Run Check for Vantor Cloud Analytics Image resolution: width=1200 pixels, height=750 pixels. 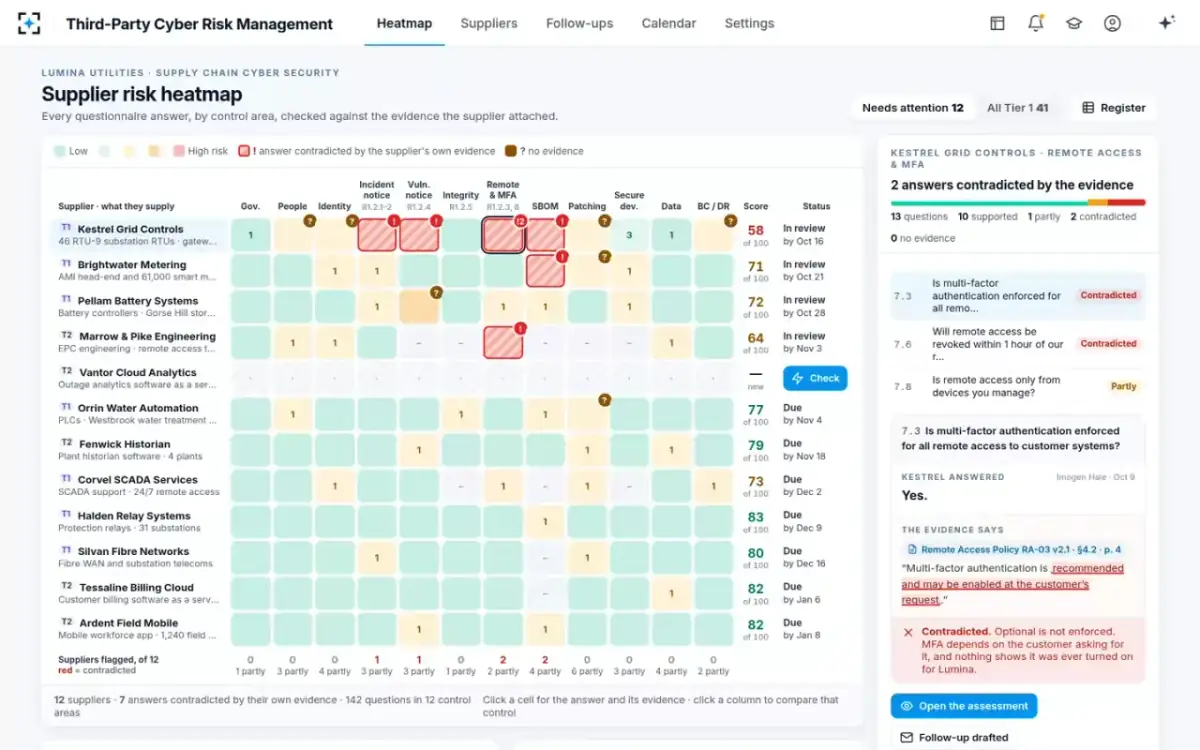[815, 378]
